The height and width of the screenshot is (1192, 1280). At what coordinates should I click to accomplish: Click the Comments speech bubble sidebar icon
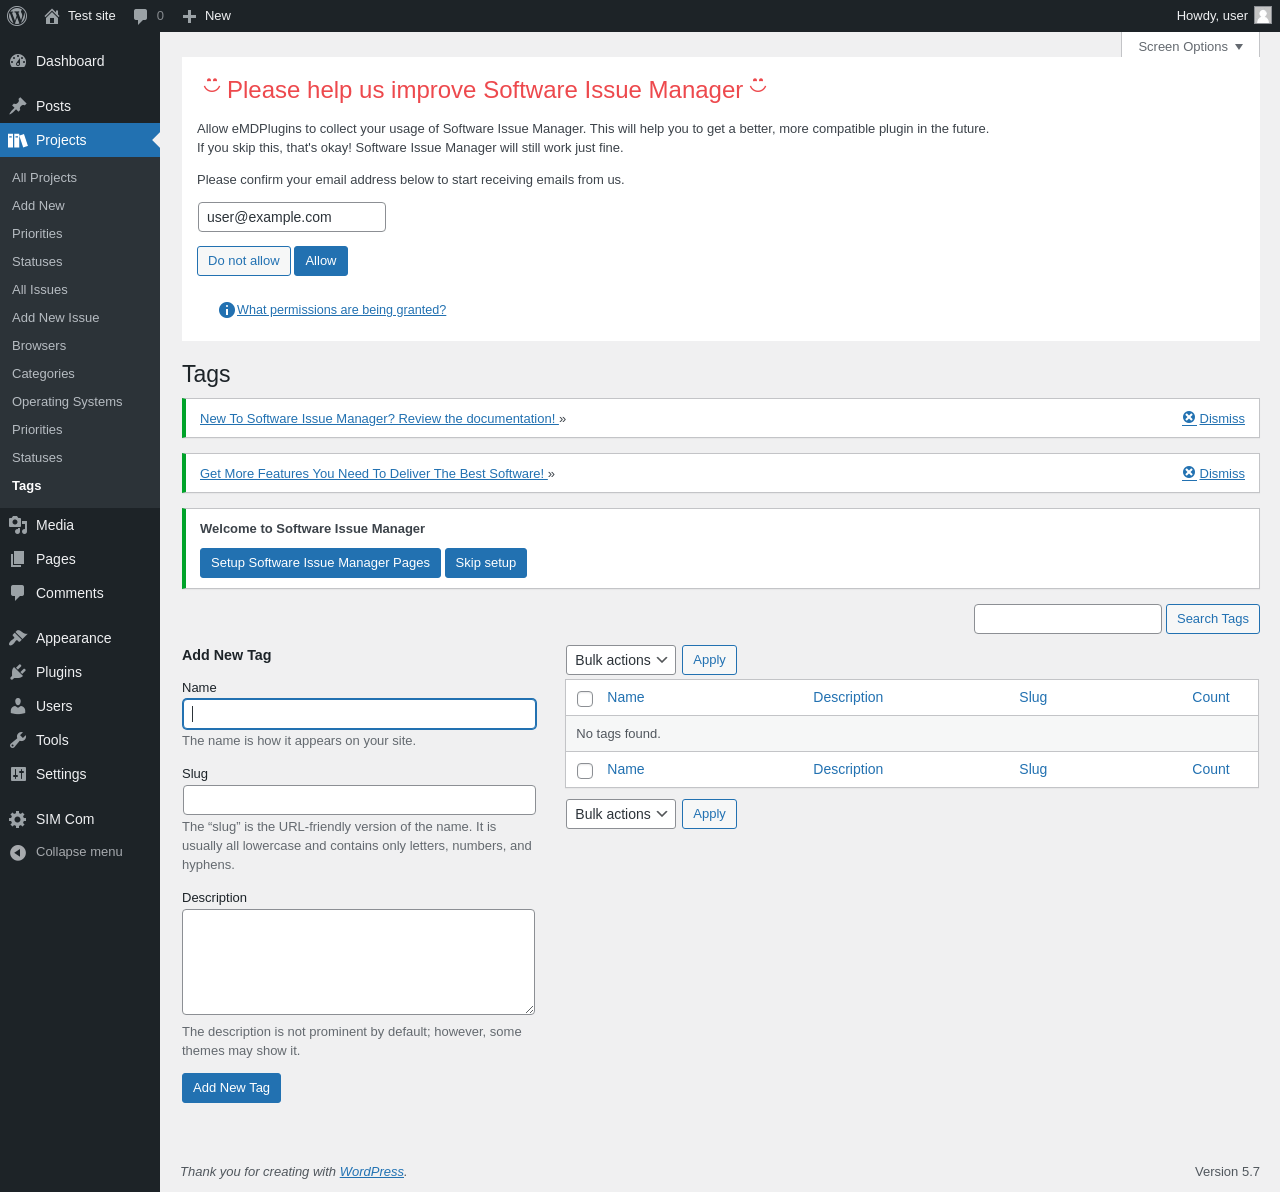[18, 593]
